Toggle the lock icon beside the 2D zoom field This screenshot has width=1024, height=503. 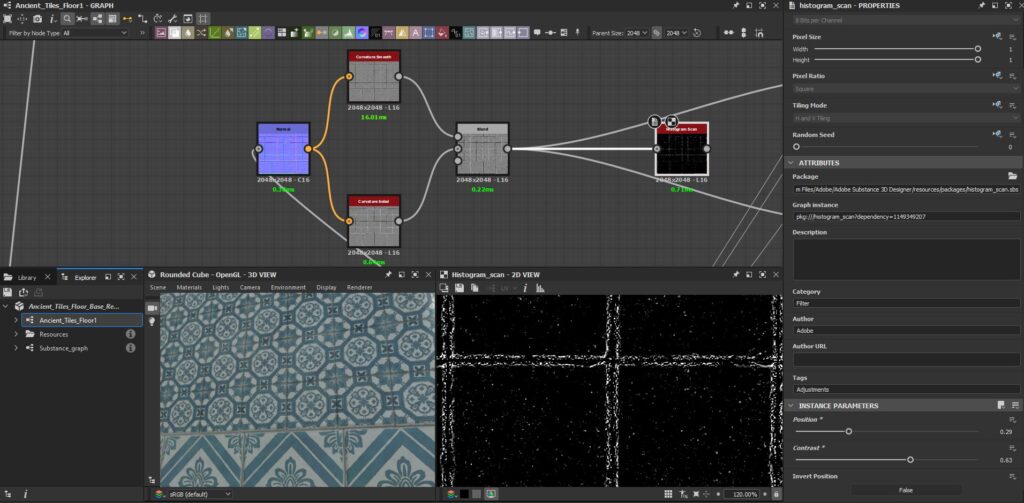777,494
